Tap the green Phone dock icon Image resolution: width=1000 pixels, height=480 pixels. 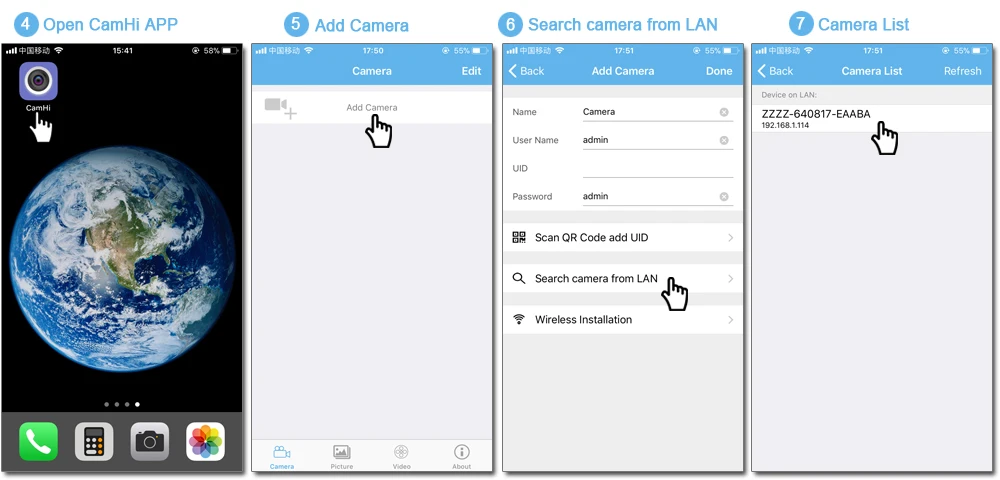click(x=38, y=441)
